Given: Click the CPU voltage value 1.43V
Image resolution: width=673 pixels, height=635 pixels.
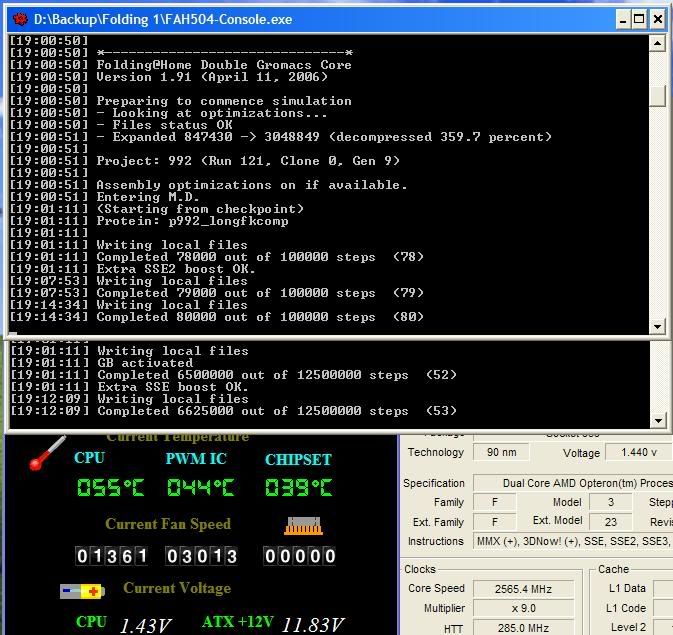Looking at the screenshot, I should [x=145, y=625].
